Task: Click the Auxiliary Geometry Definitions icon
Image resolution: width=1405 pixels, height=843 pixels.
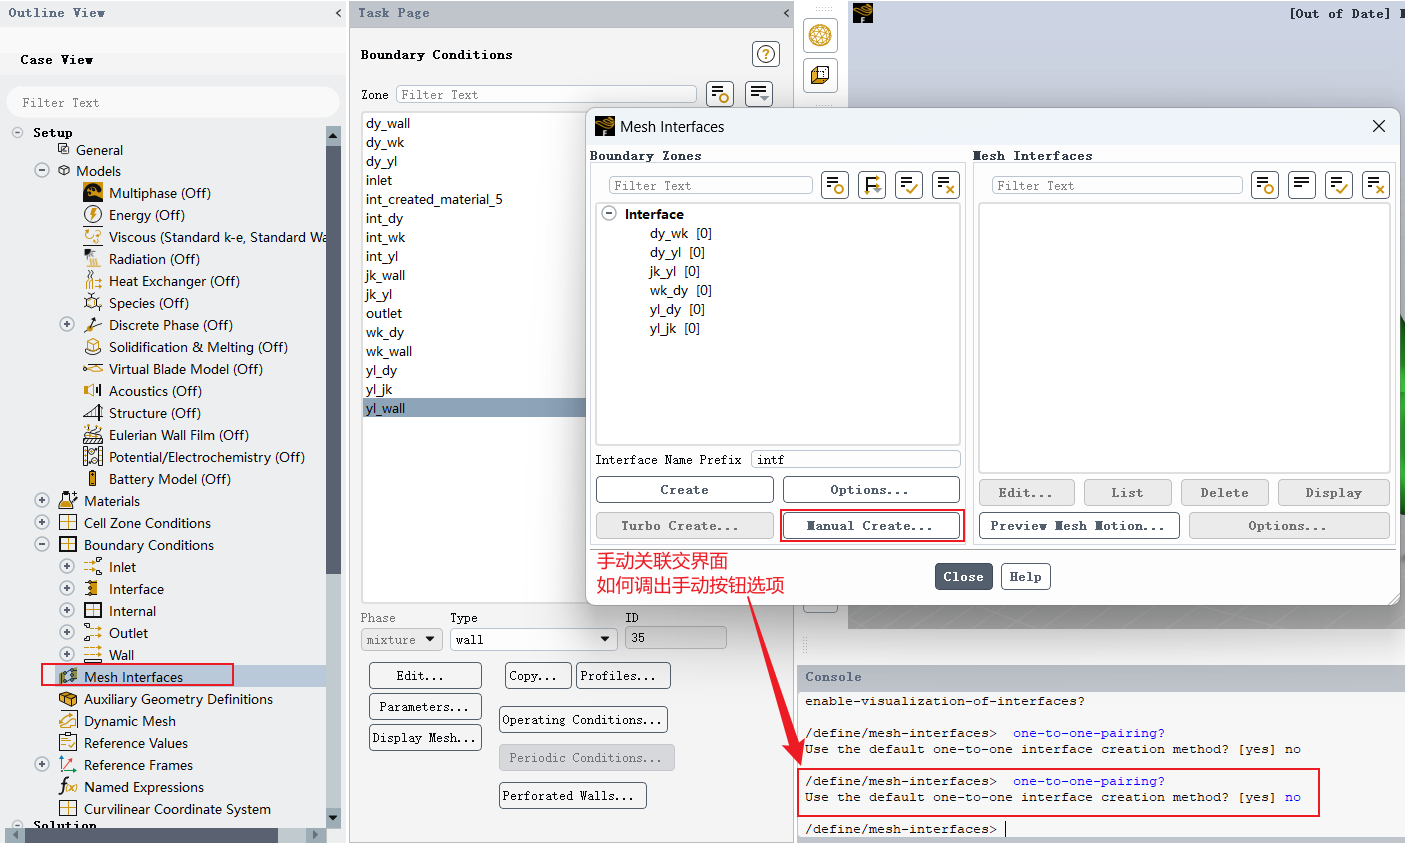Action: click(x=68, y=699)
